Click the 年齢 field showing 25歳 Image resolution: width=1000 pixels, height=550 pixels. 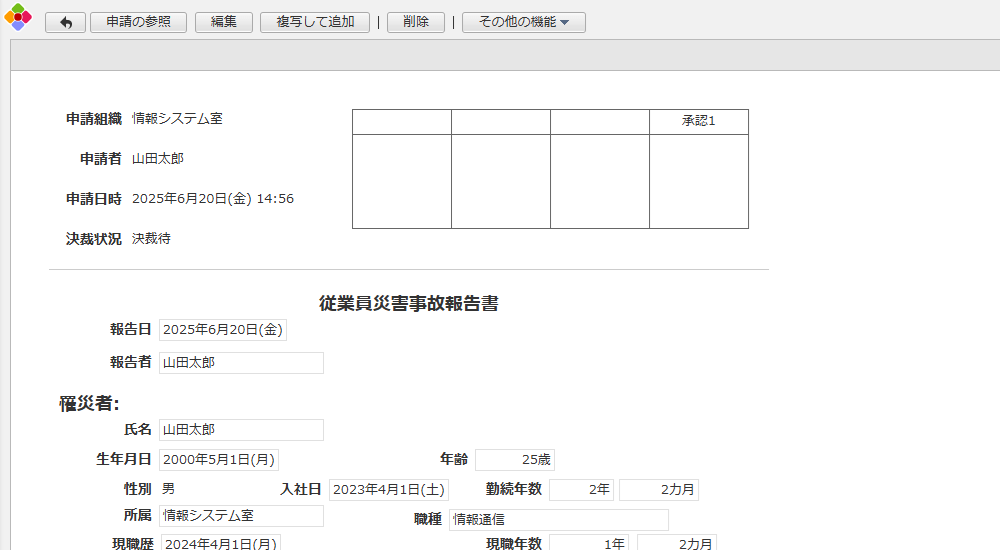pyautogui.click(x=514, y=460)
